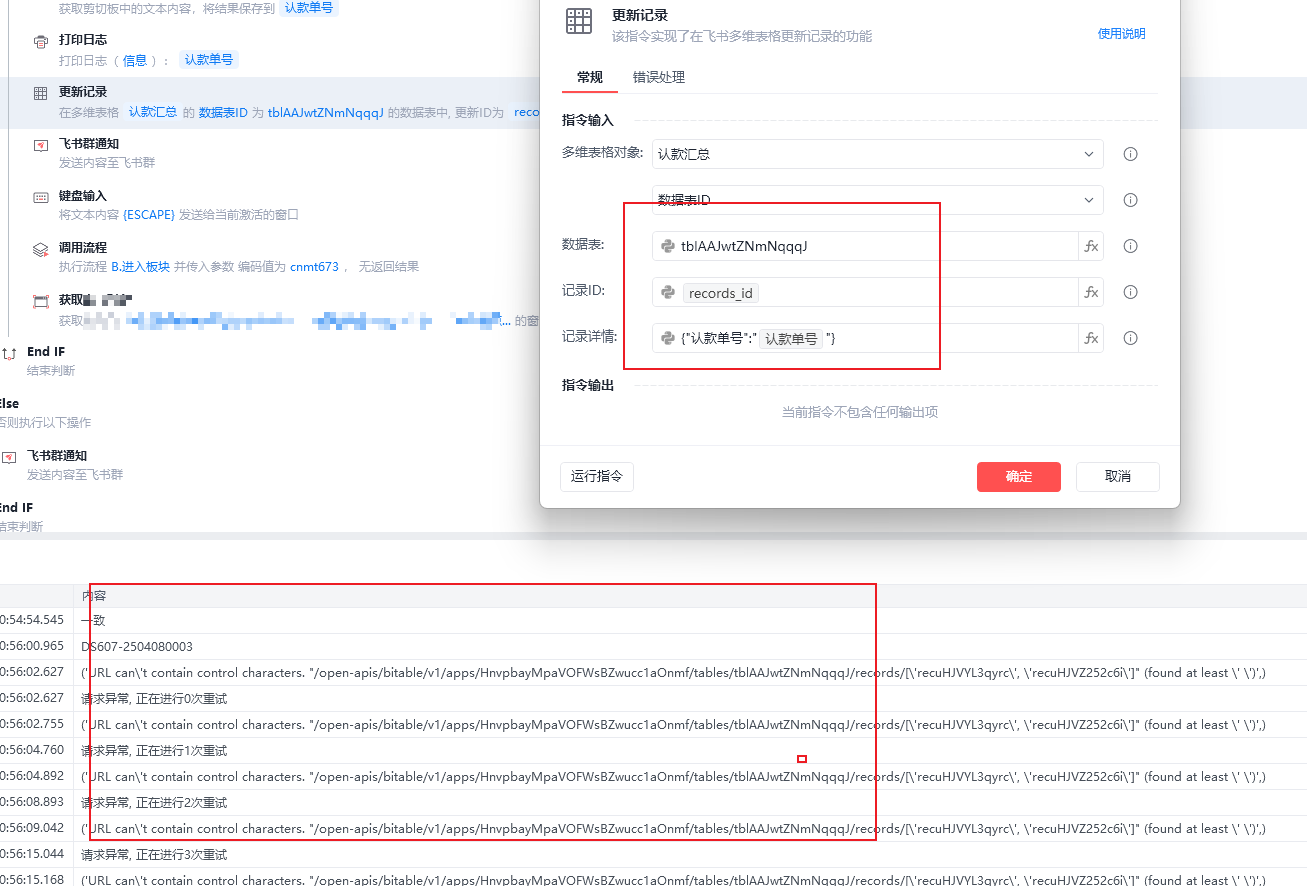
Task: Click the 当前指令不包含任何输出项 message
Action: click(x=860, y=412)
